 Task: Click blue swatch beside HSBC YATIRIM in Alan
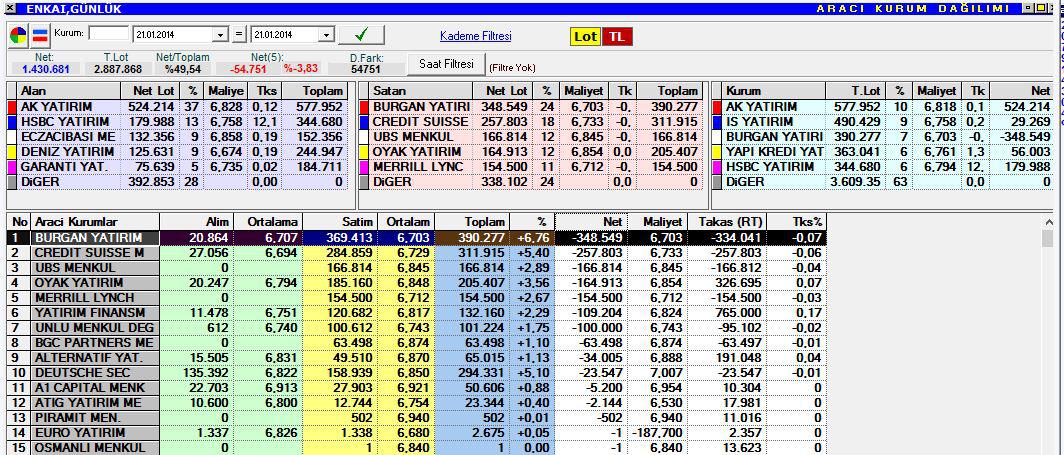pos(11,122)
